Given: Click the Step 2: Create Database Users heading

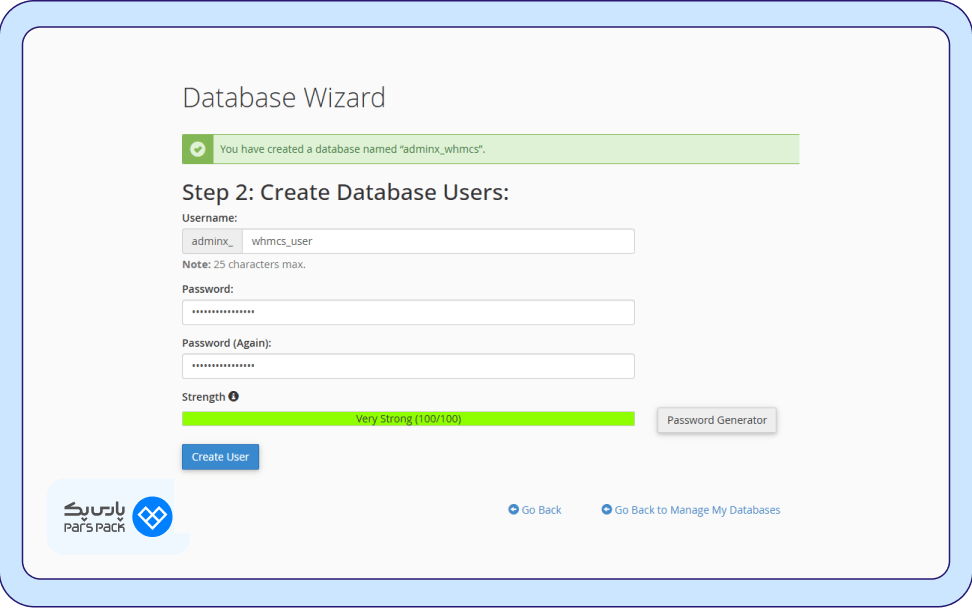Looking at the screenshot, I should [x=343, y=191].
